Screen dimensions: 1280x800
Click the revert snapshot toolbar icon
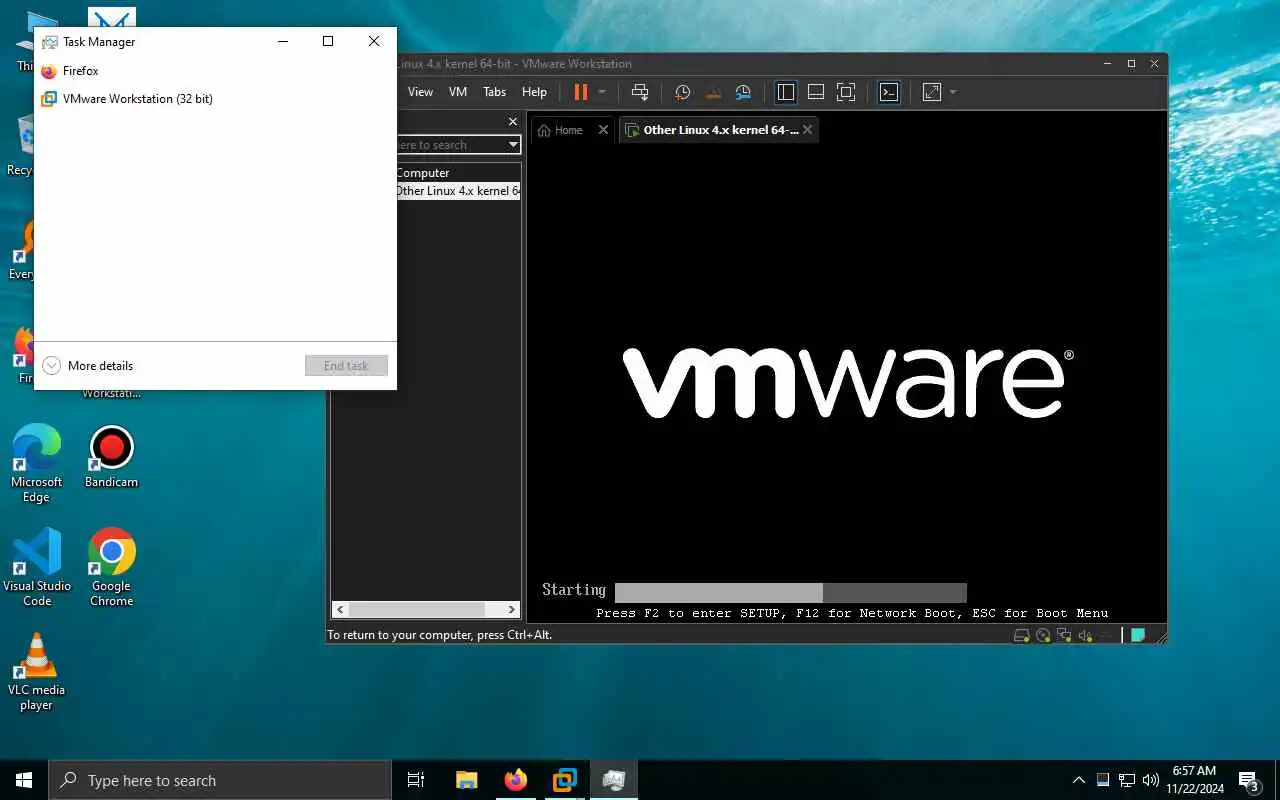coord(713,92)
